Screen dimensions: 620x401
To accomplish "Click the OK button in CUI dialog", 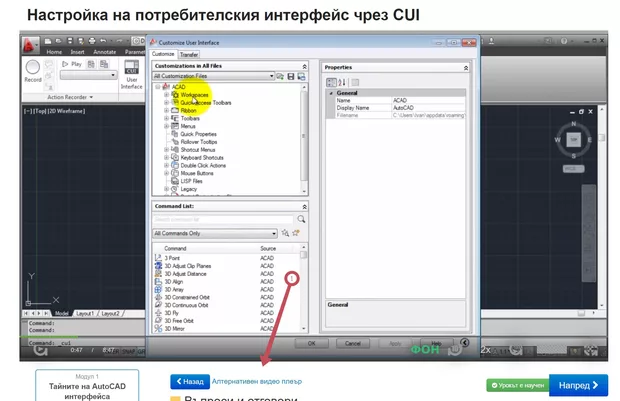I will [312, 343].
